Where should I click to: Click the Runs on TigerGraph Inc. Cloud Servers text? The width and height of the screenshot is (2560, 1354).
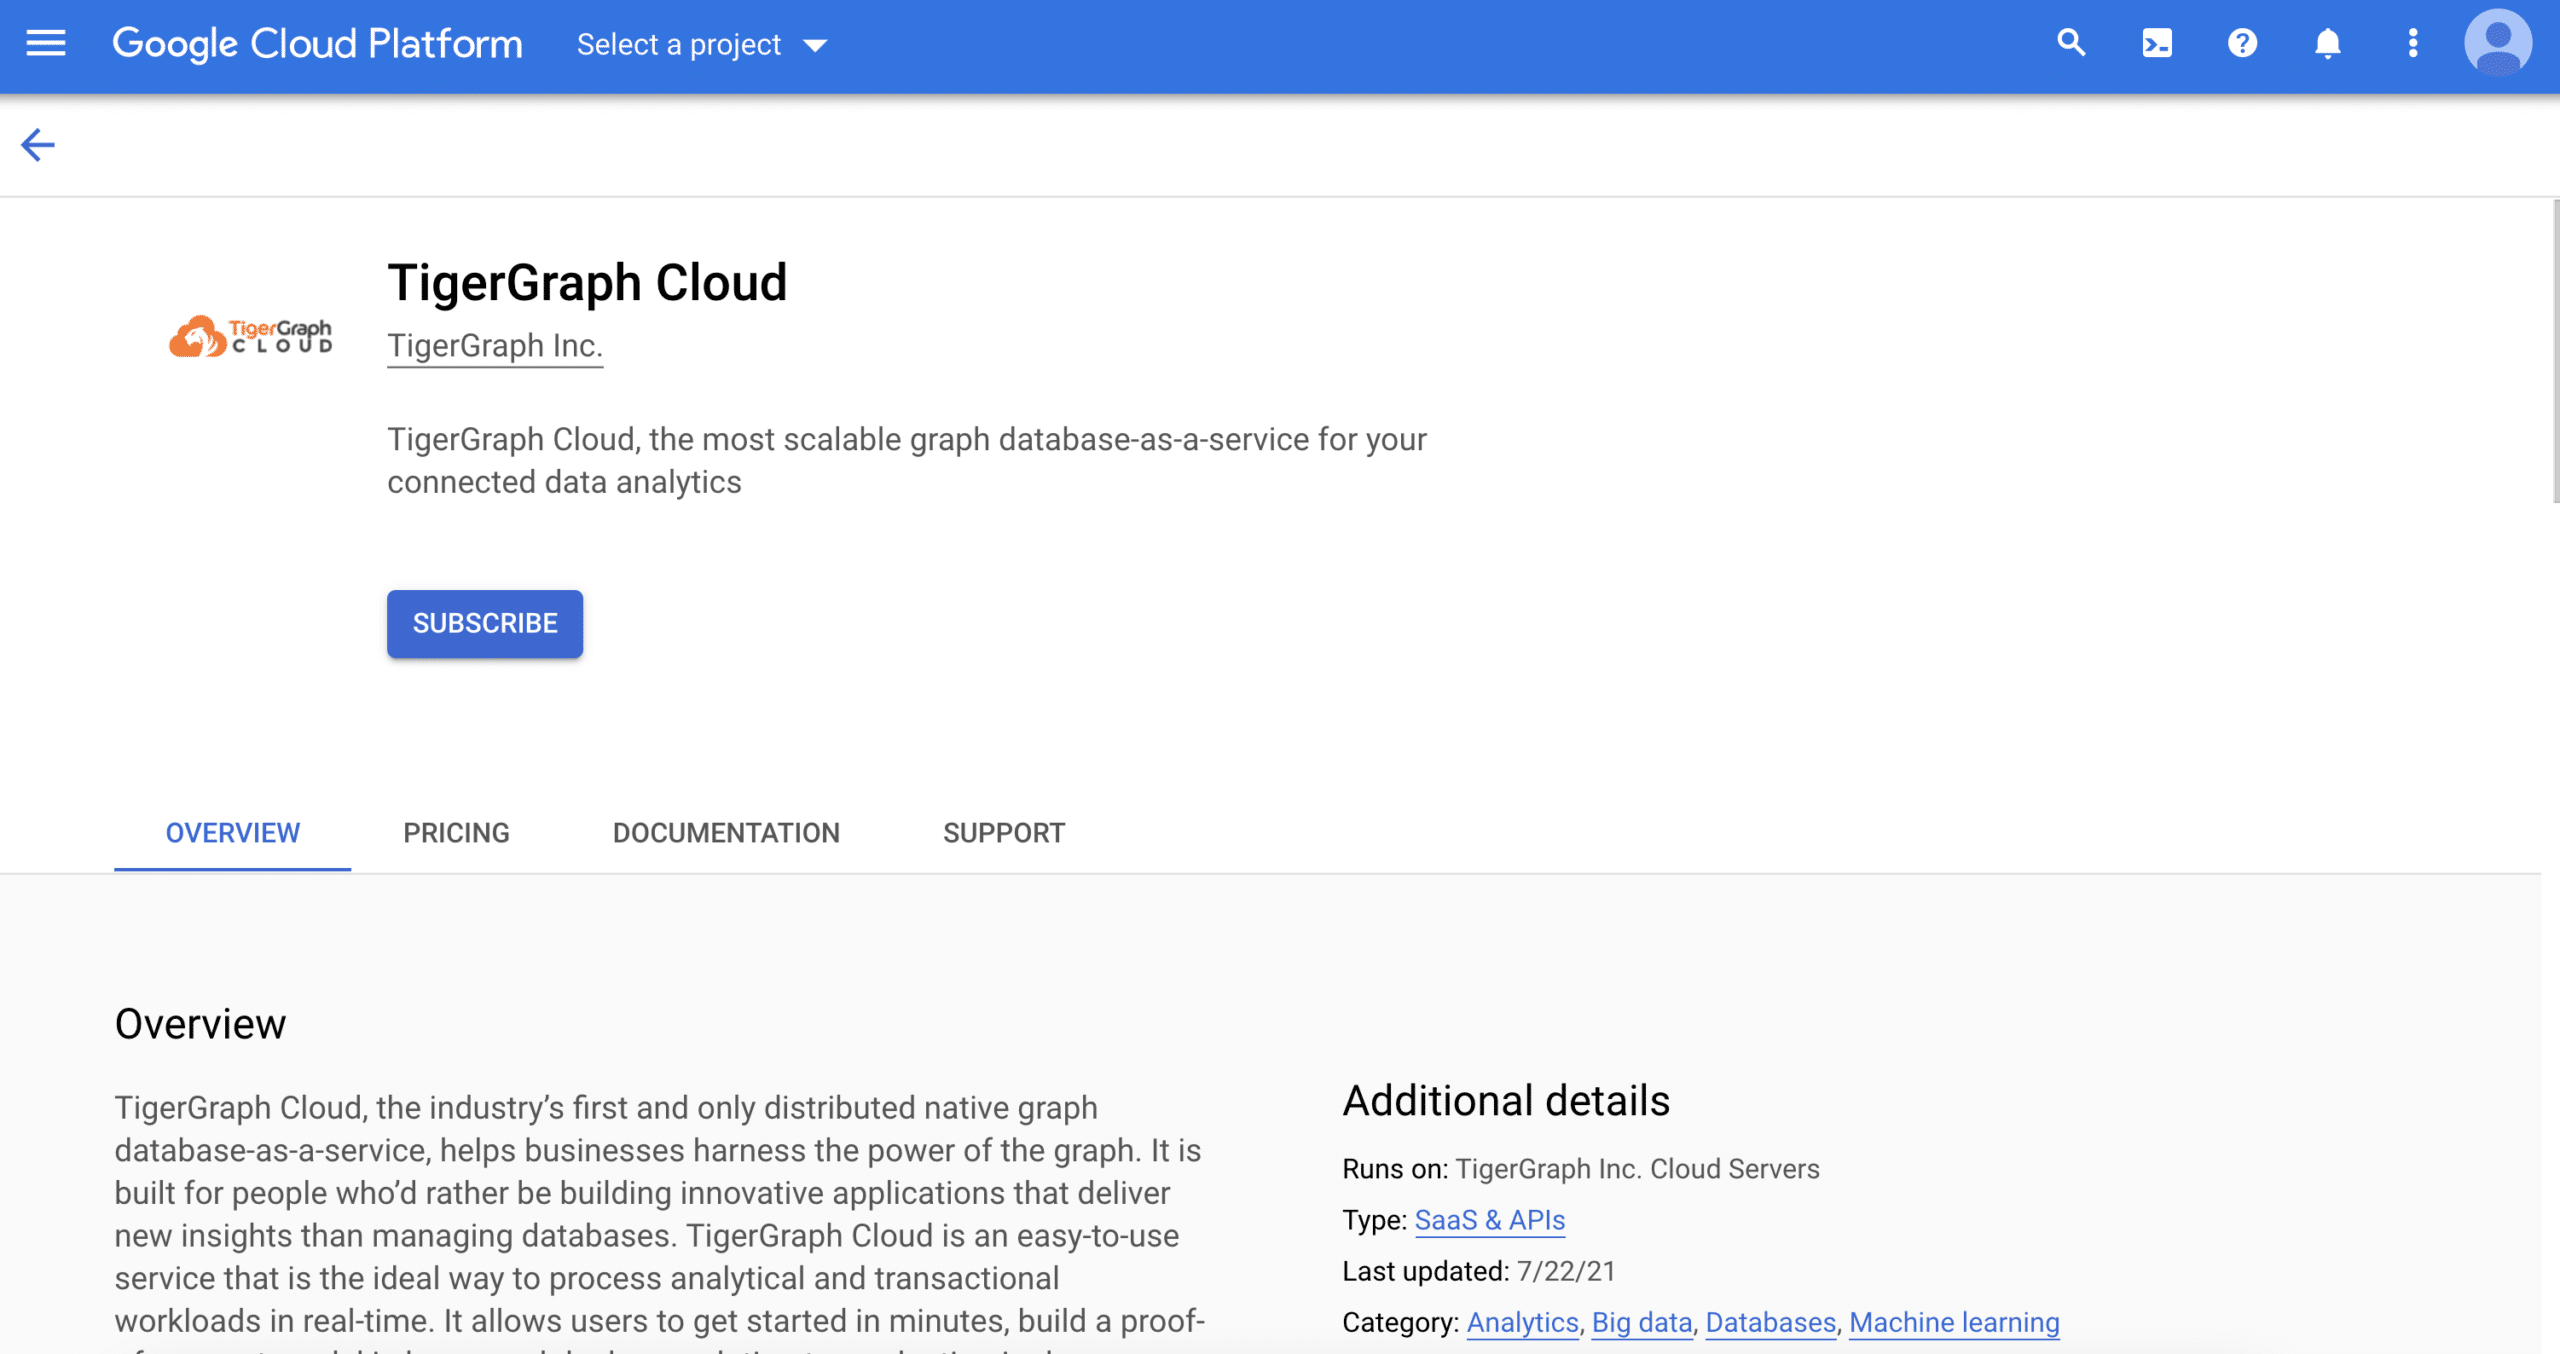1581,1169
